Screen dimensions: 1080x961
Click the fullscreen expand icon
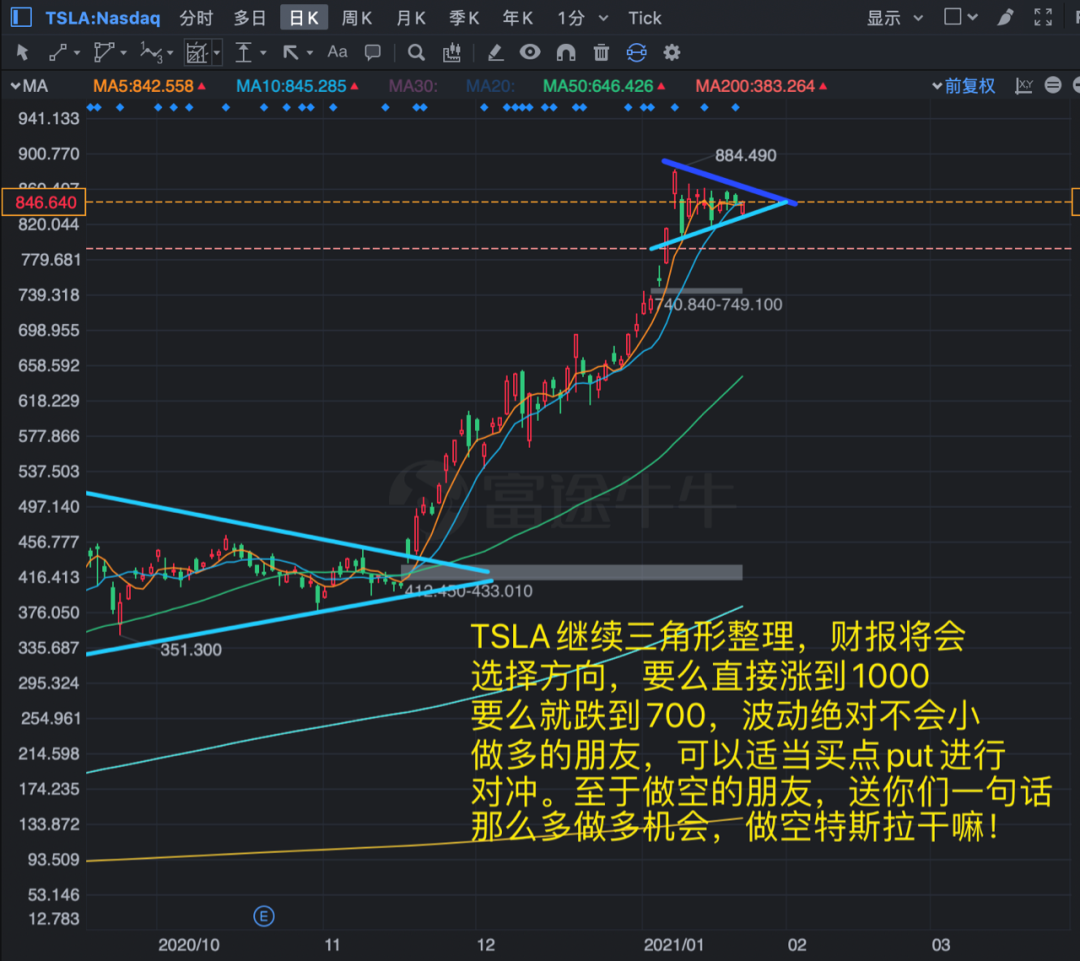[x=1043, y=17]
